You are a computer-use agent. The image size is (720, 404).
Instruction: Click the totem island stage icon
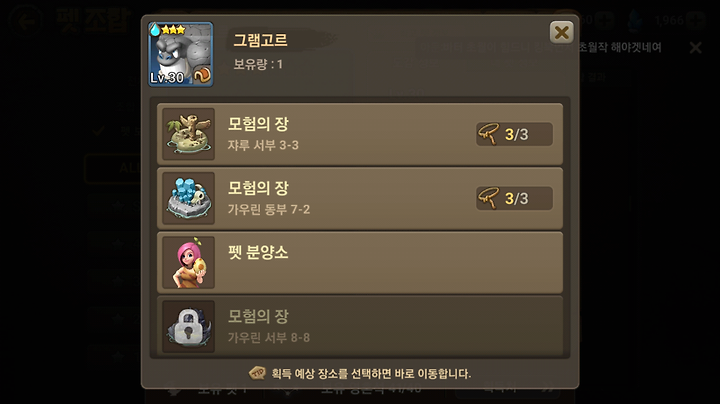point(189,134)
